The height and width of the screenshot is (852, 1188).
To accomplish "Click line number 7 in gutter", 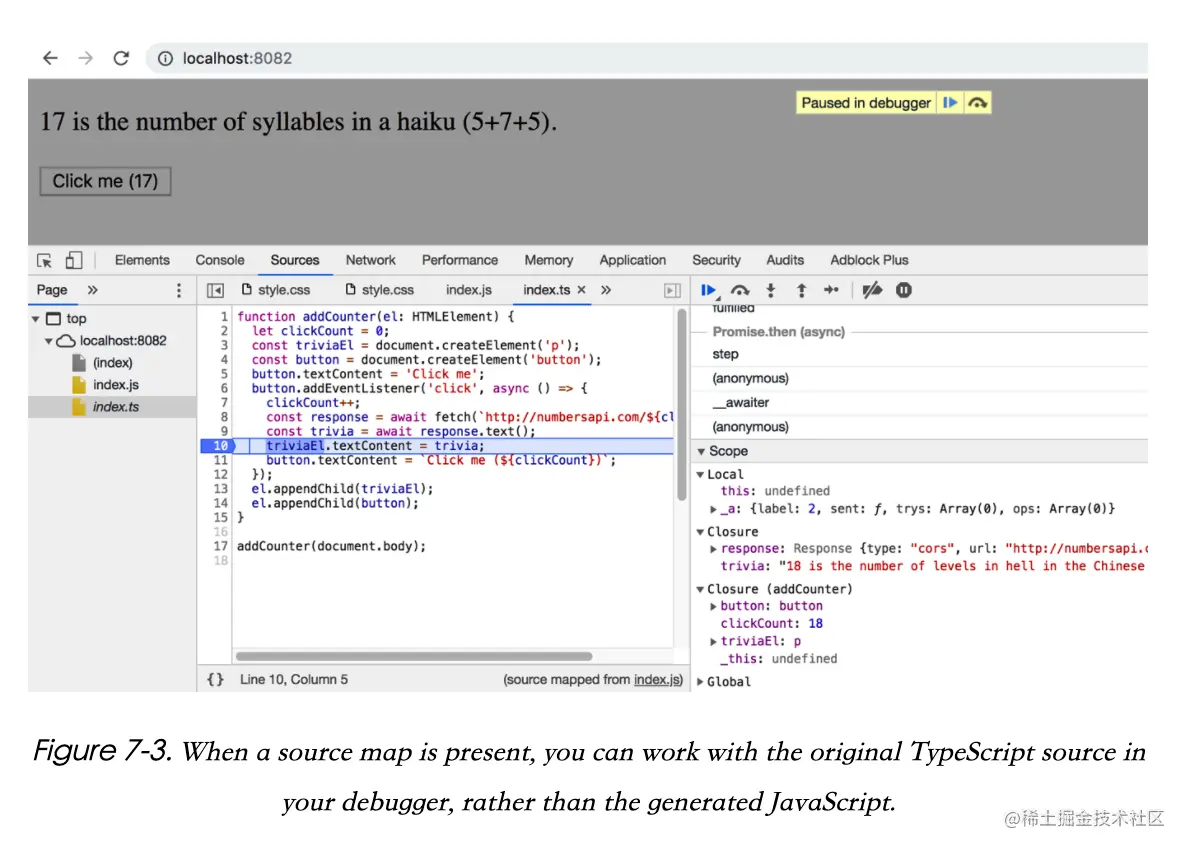I will click(224, 403).
